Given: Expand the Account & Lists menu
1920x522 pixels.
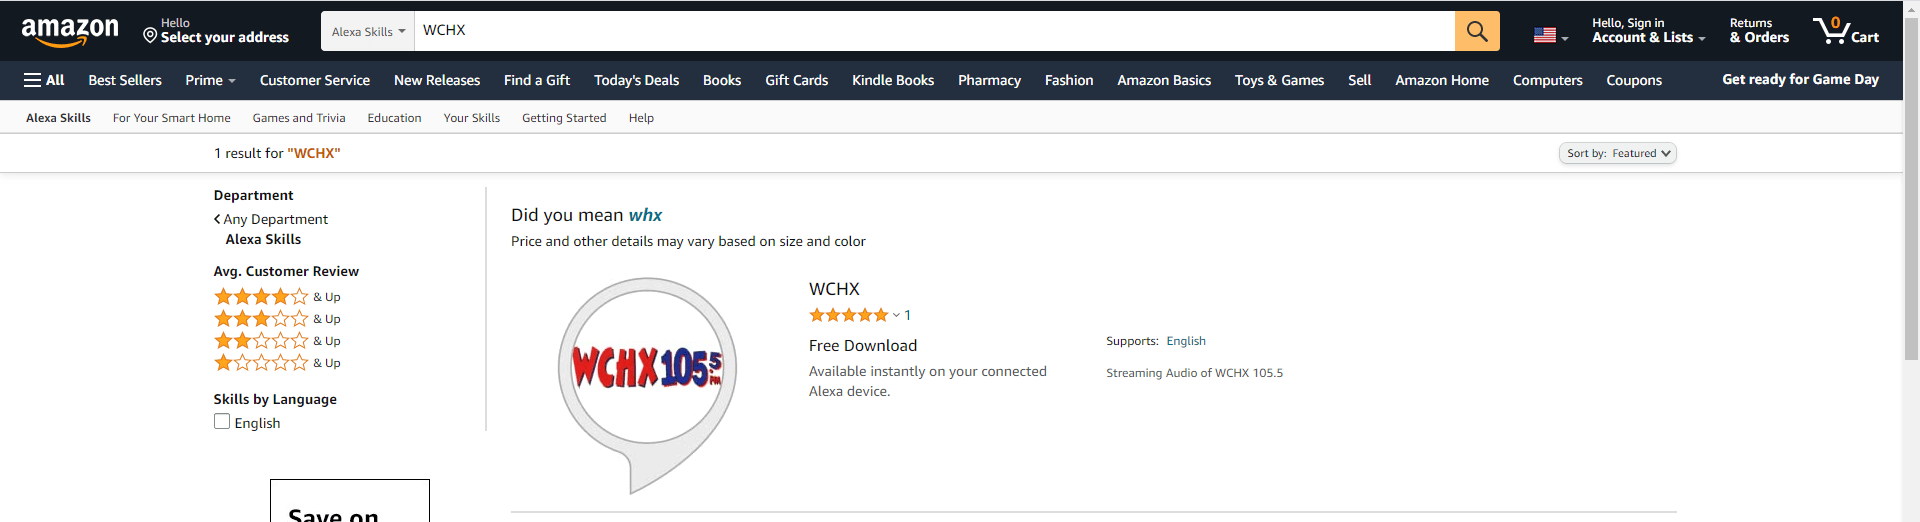Looking at the screenshot, I should (x=1648, y=31).
